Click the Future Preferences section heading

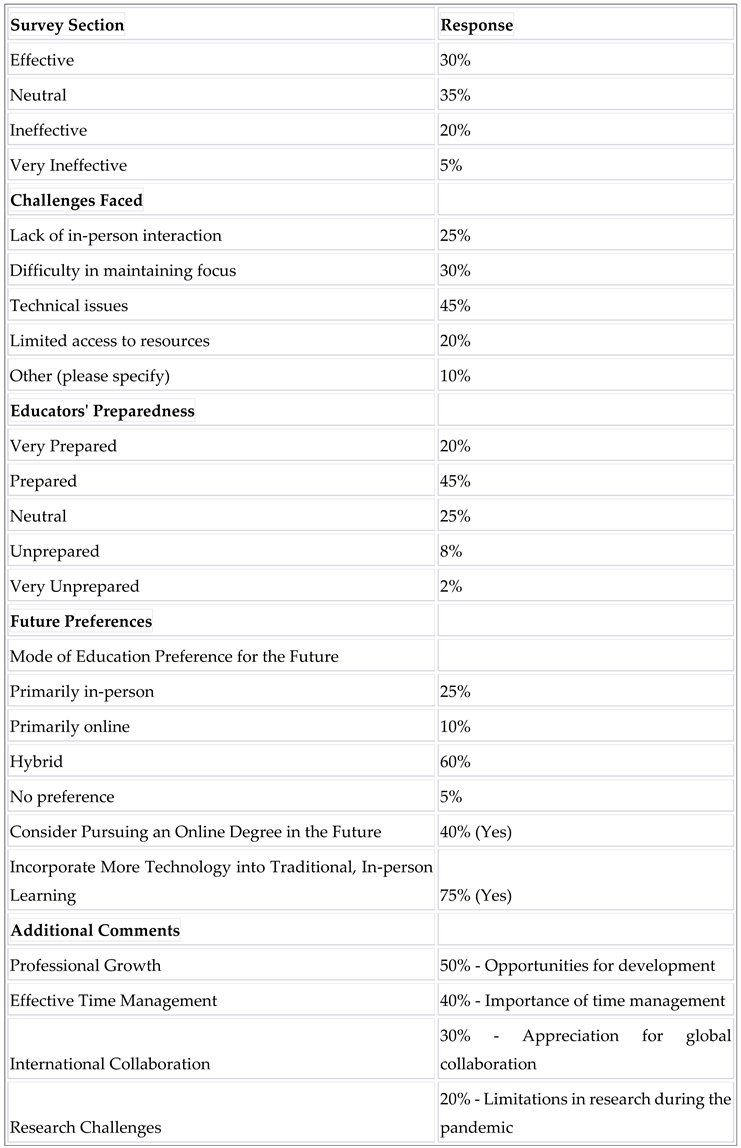[81, 621]
